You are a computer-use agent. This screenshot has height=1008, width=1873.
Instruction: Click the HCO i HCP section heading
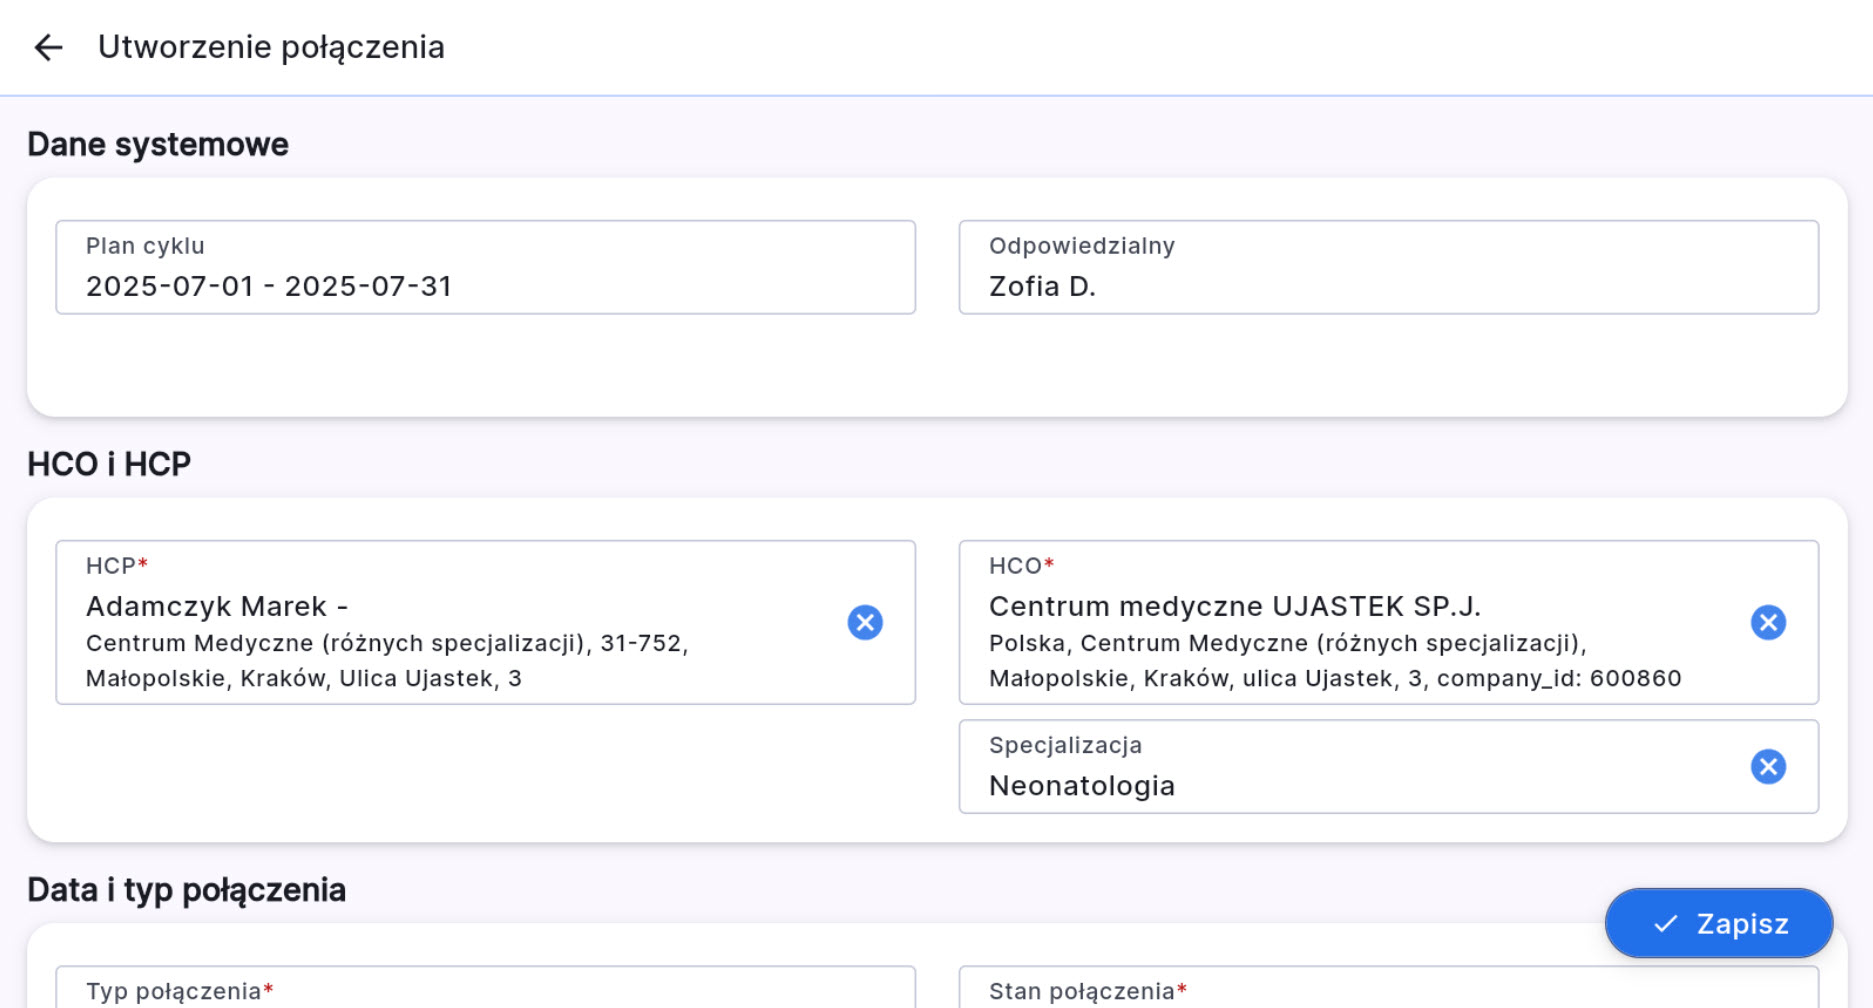[109, 464]
